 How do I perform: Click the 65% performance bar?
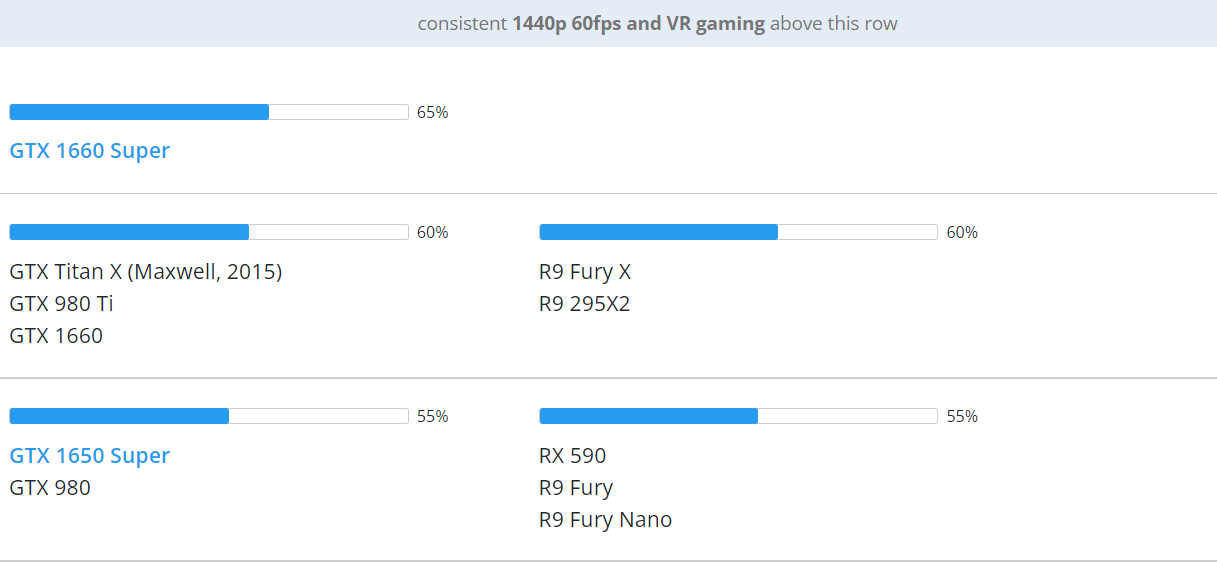point(208,112)
